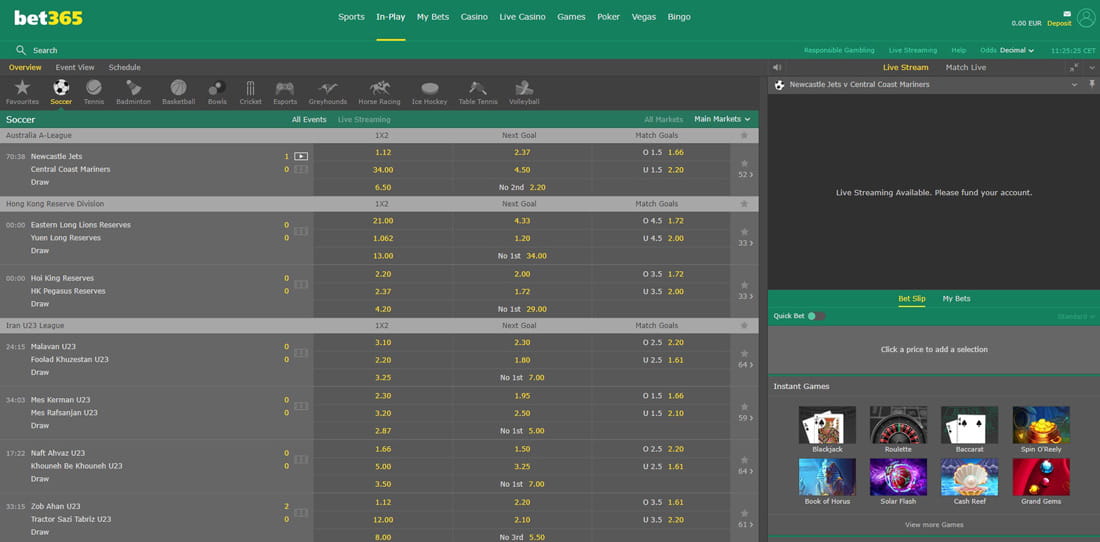Open the Book of Horus game

(x=827, y=477)
